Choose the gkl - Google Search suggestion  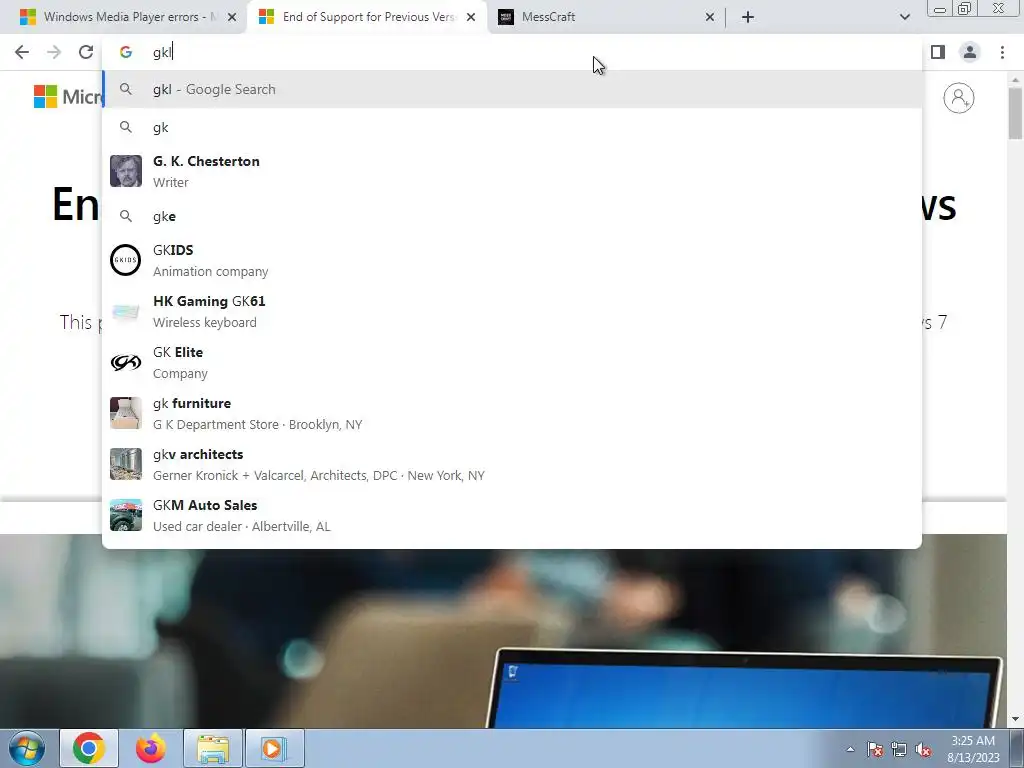[512, 89]
